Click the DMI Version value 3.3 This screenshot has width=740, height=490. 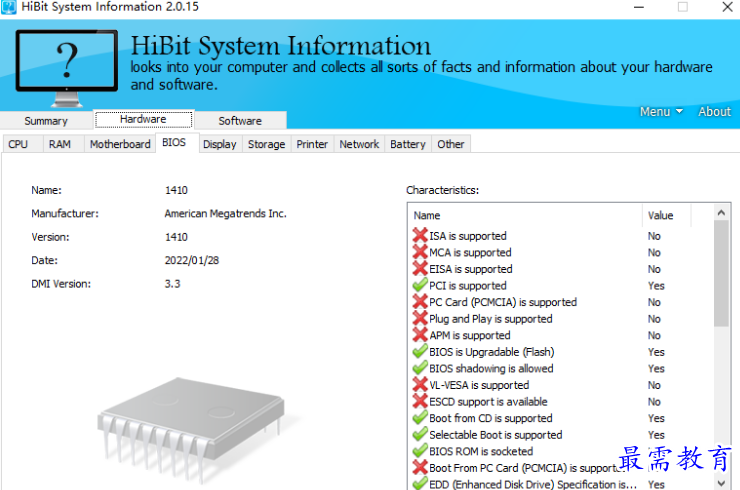click(172, 284)
